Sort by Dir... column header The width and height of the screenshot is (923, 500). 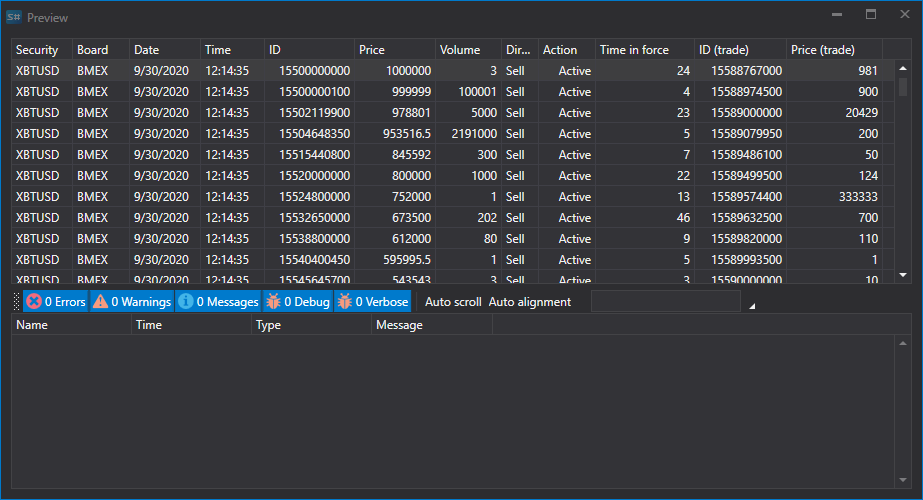(x=520, y=50)
